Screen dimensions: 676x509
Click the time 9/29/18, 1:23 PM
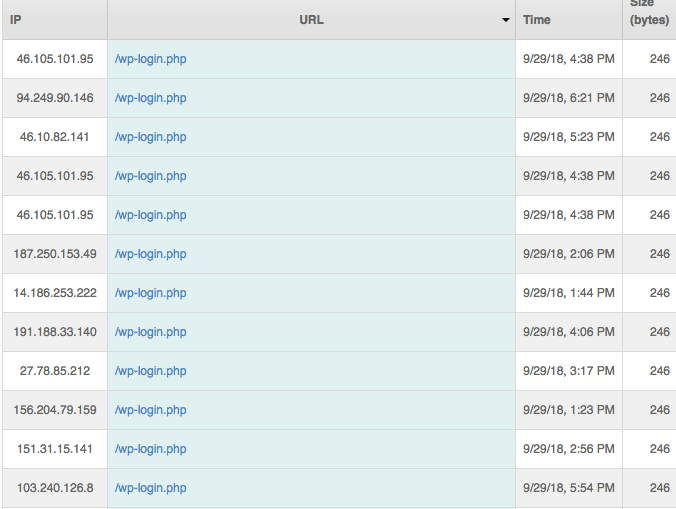[569, 410]
